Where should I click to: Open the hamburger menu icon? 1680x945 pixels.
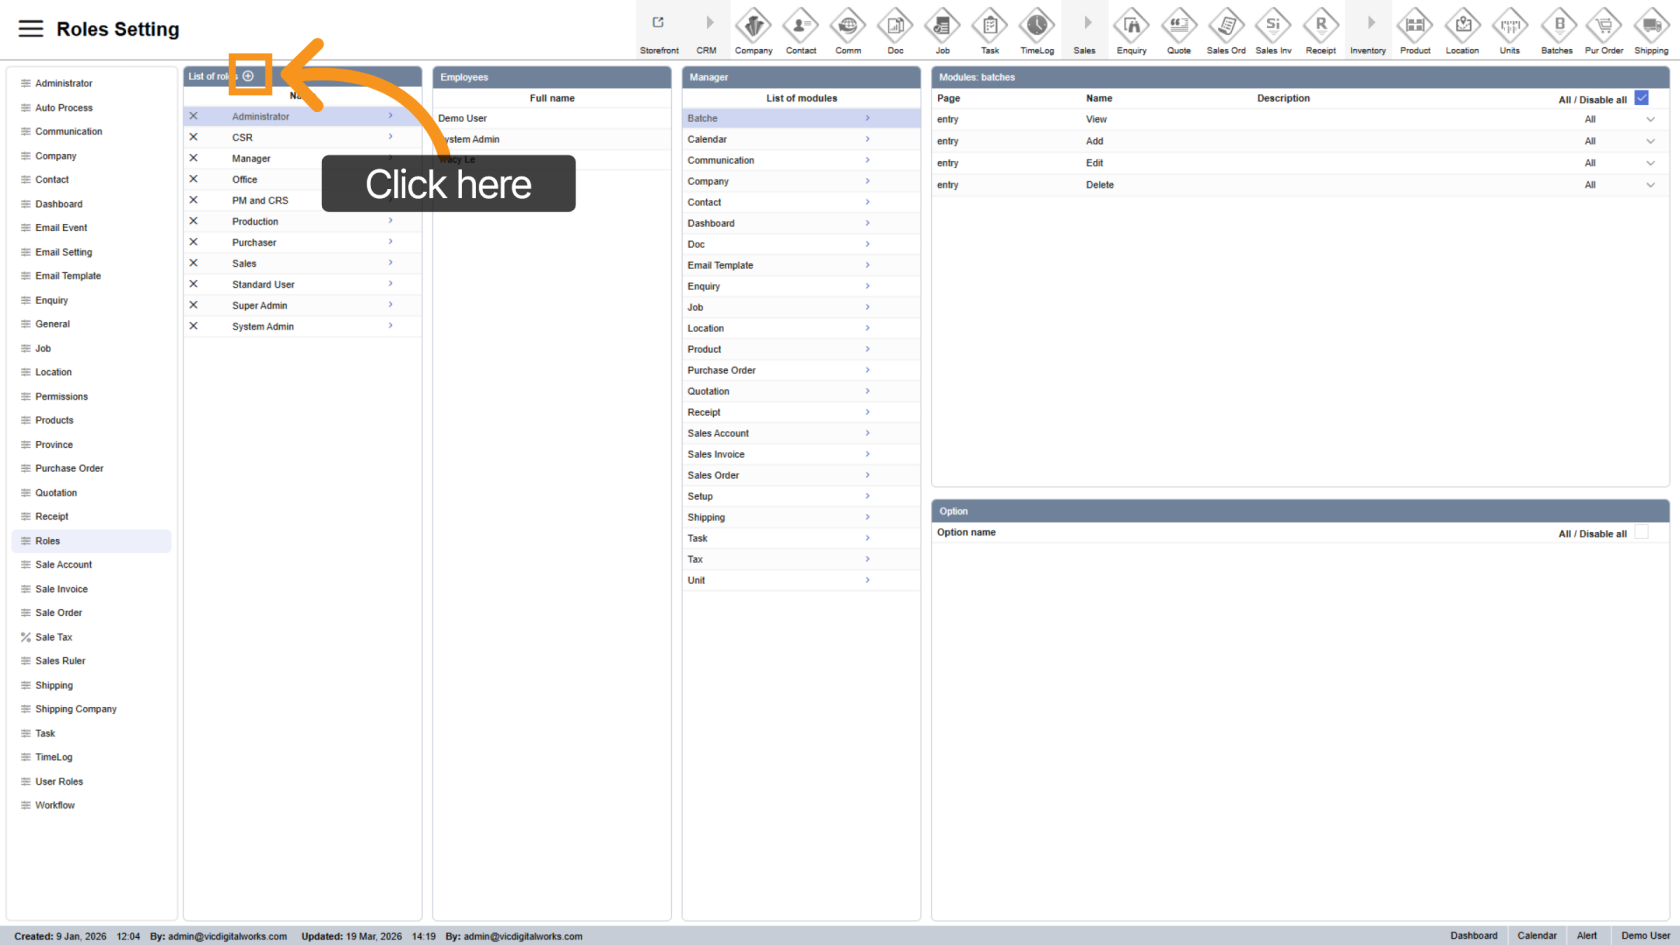tap(31, 29)
